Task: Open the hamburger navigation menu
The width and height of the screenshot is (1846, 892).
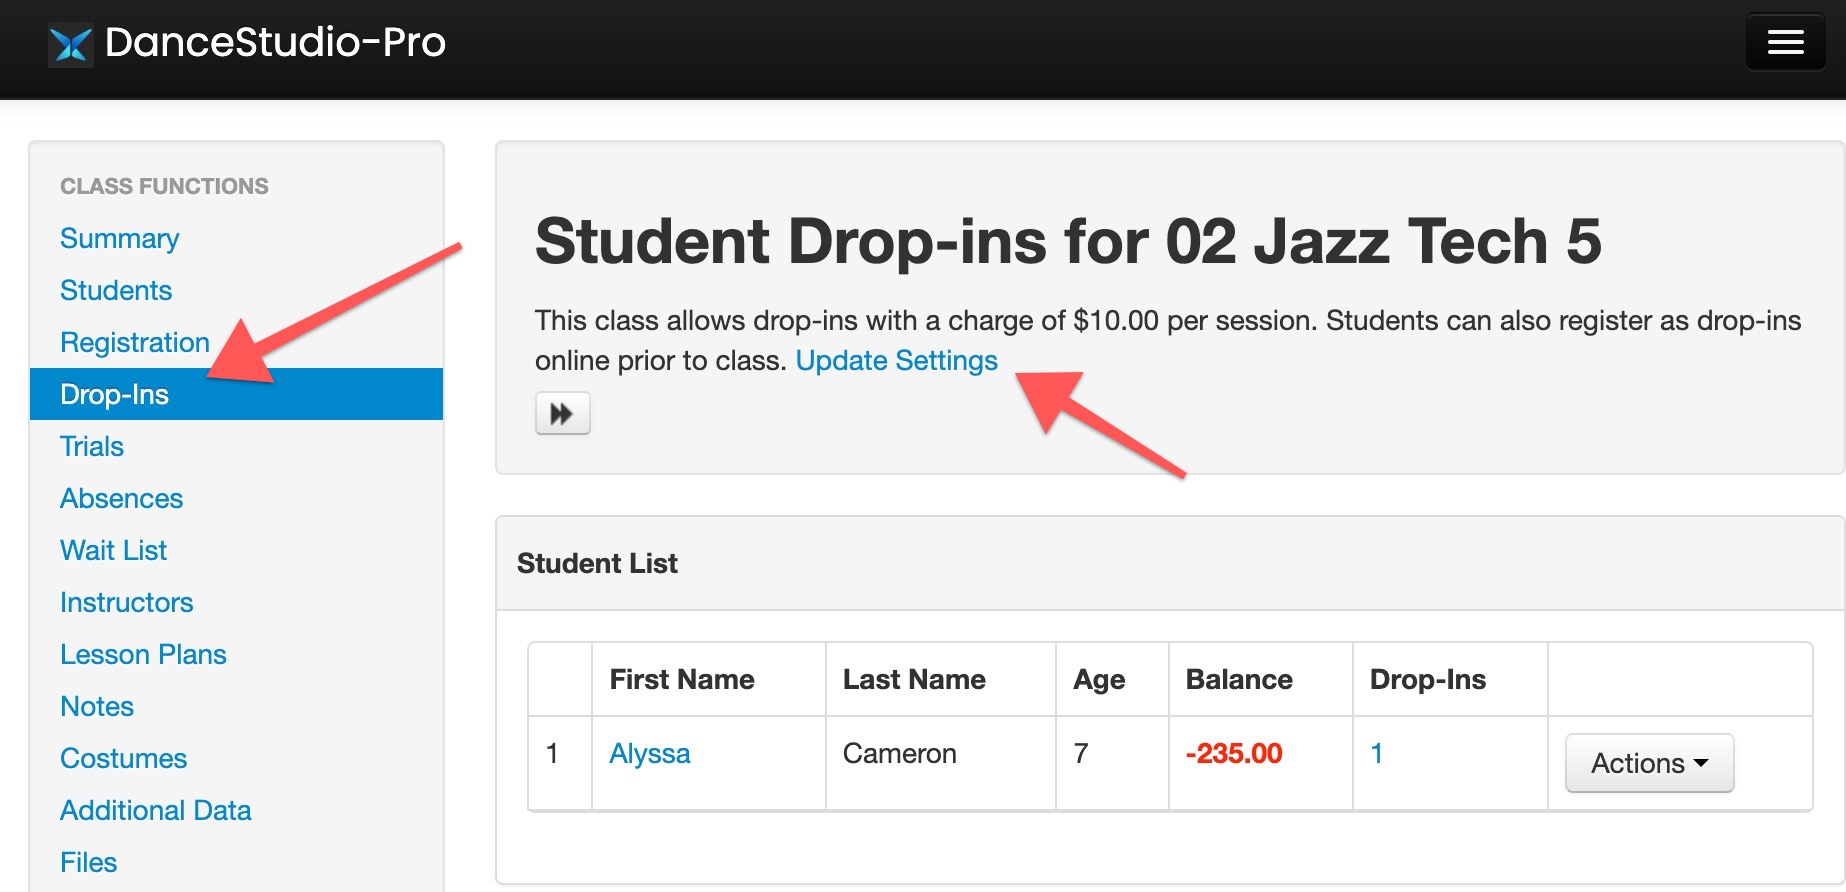Action: click(1785, 41)
